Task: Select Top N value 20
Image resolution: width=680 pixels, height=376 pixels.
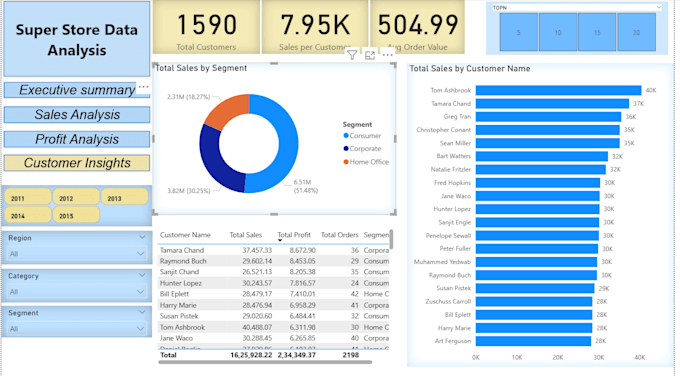Action: click(x=636, y=32)
